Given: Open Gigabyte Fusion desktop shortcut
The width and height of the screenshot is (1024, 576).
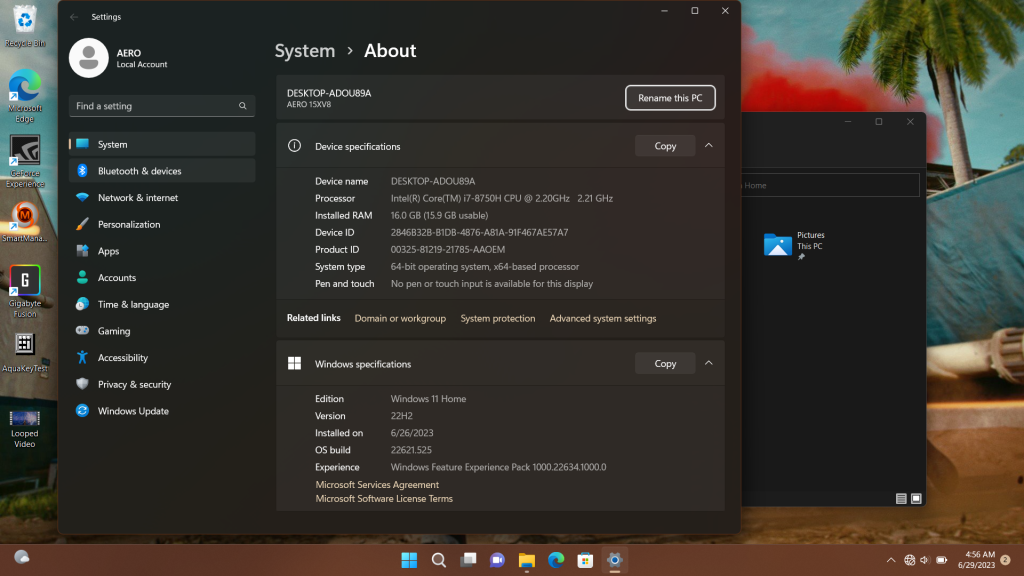Looking at the screenshot, I should (x=25, y=291).
